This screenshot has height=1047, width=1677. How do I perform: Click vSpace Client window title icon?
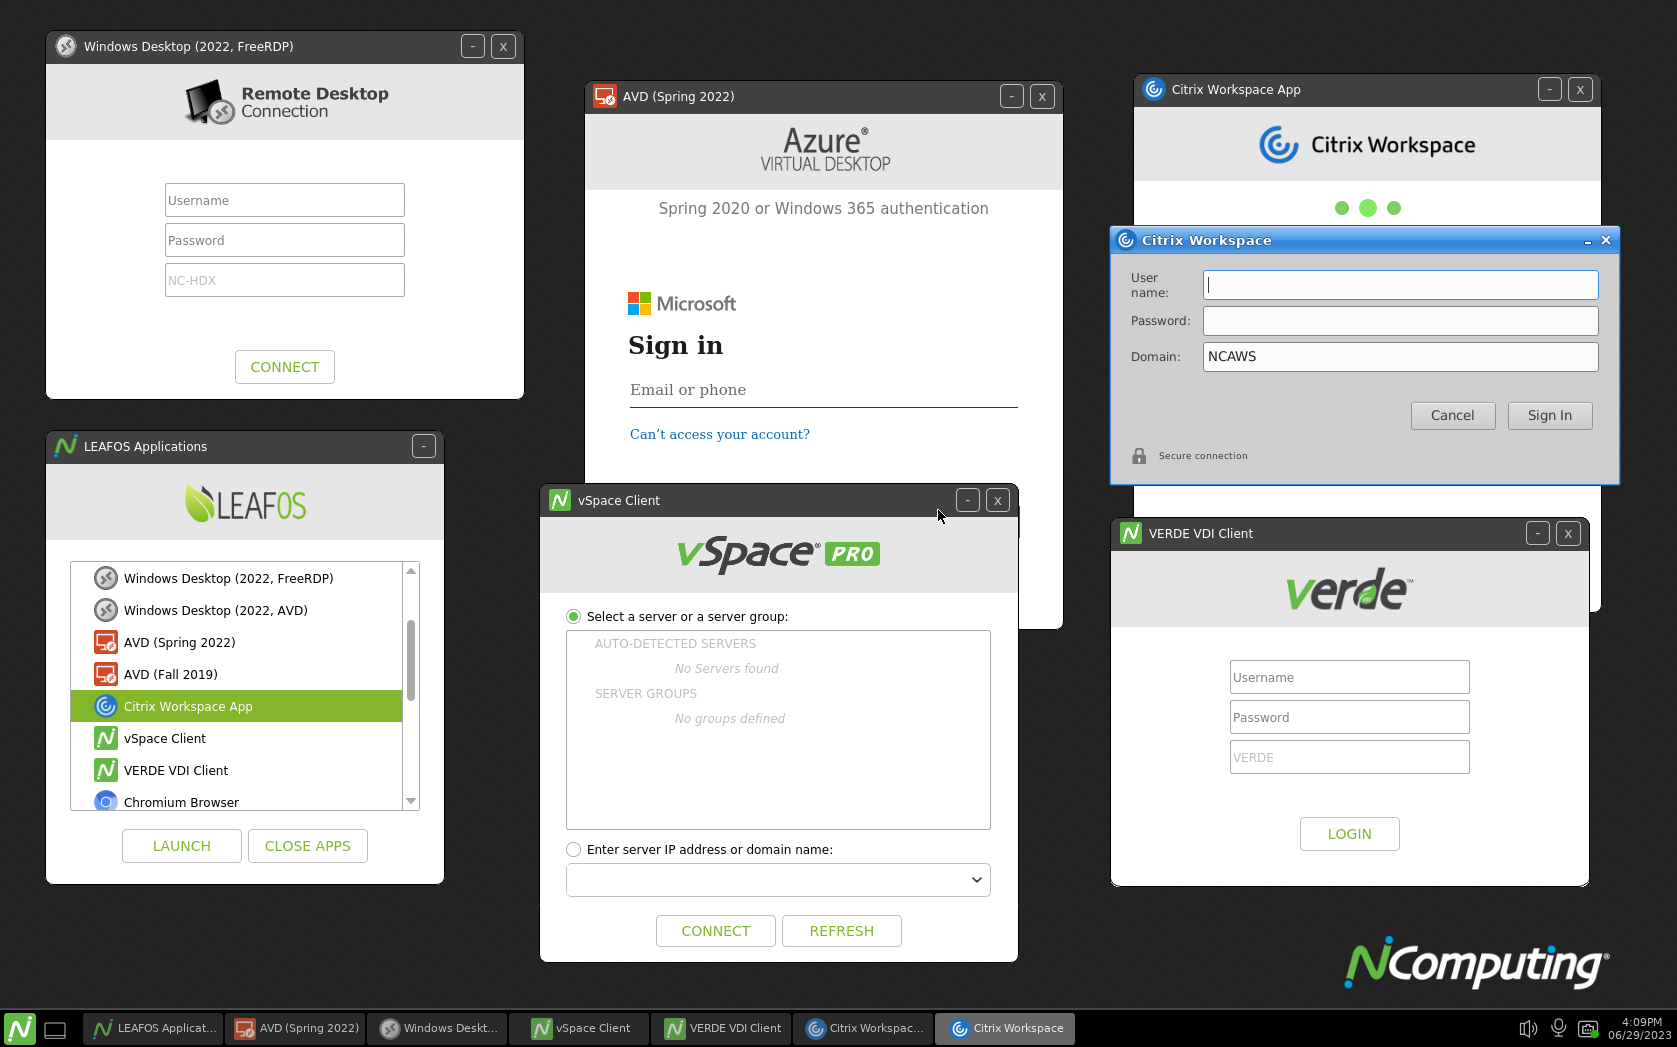point(560,500)
